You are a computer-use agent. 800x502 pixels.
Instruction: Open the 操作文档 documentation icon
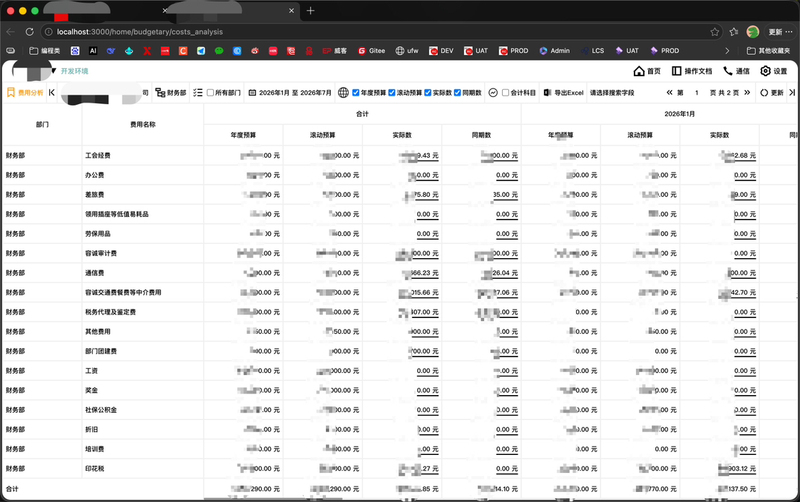677,71
